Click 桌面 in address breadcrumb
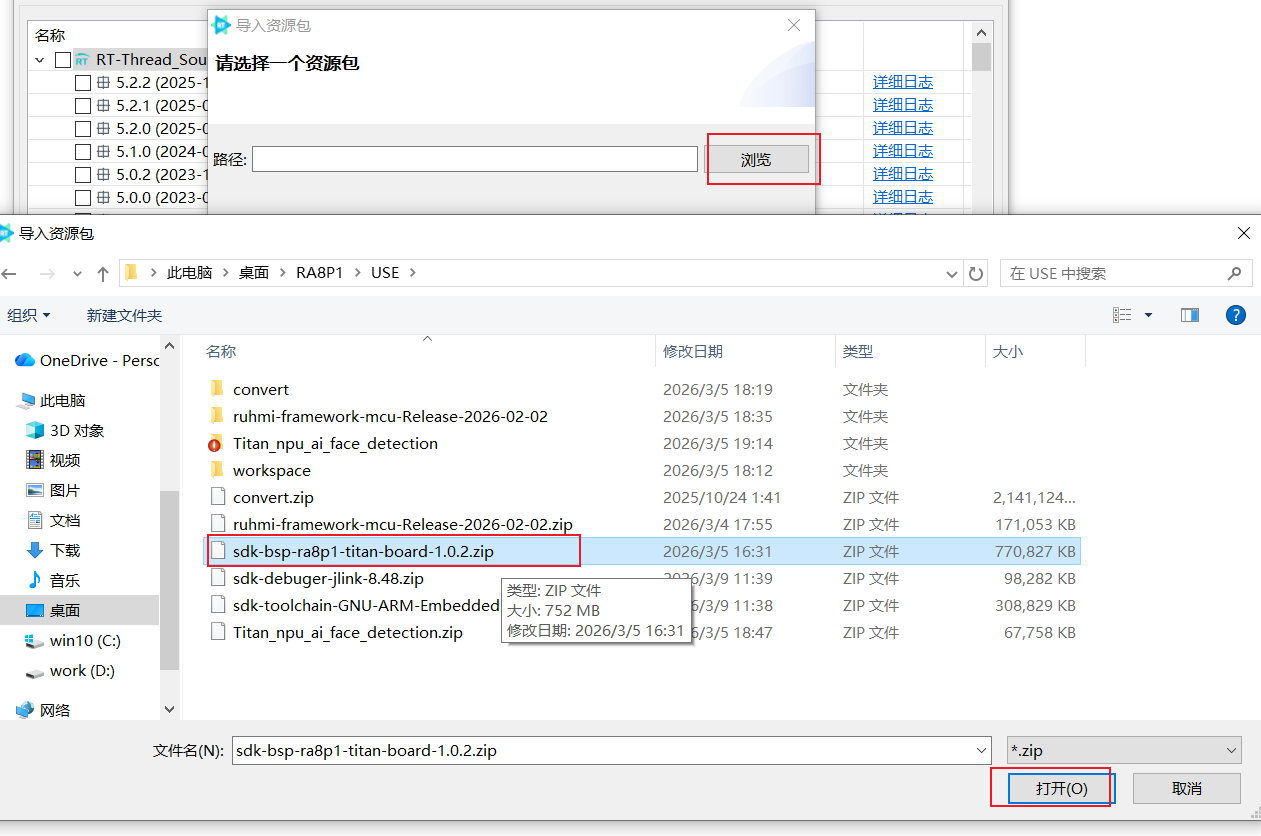This screenshot has height=836, width=1261. pyautogui.click(x=254, y=273)
